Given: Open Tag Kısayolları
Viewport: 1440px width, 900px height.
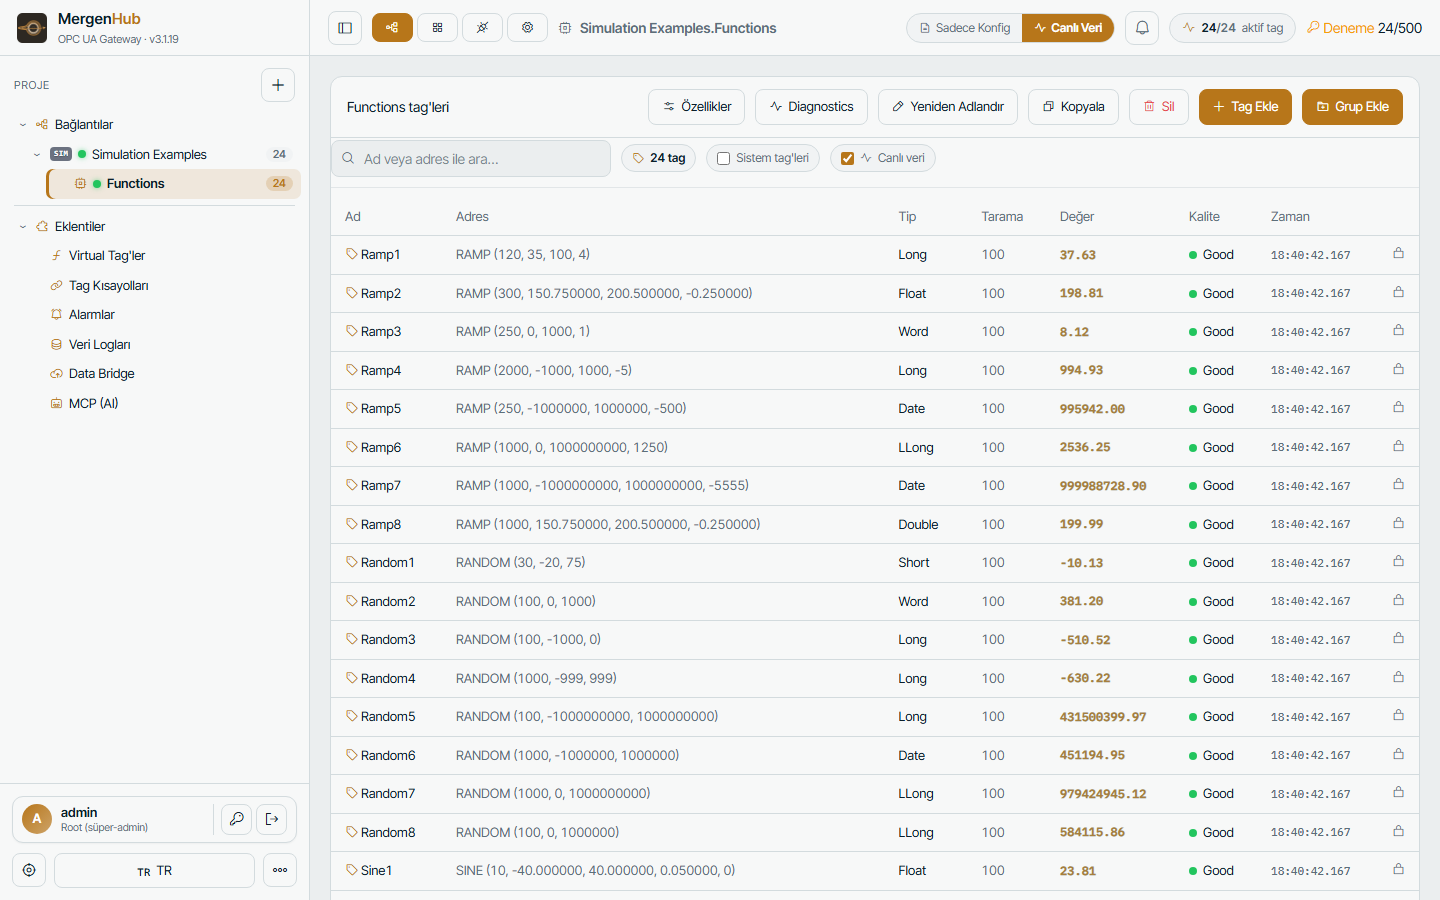Looking at the screenshot, I should click(x=108, y=286).
